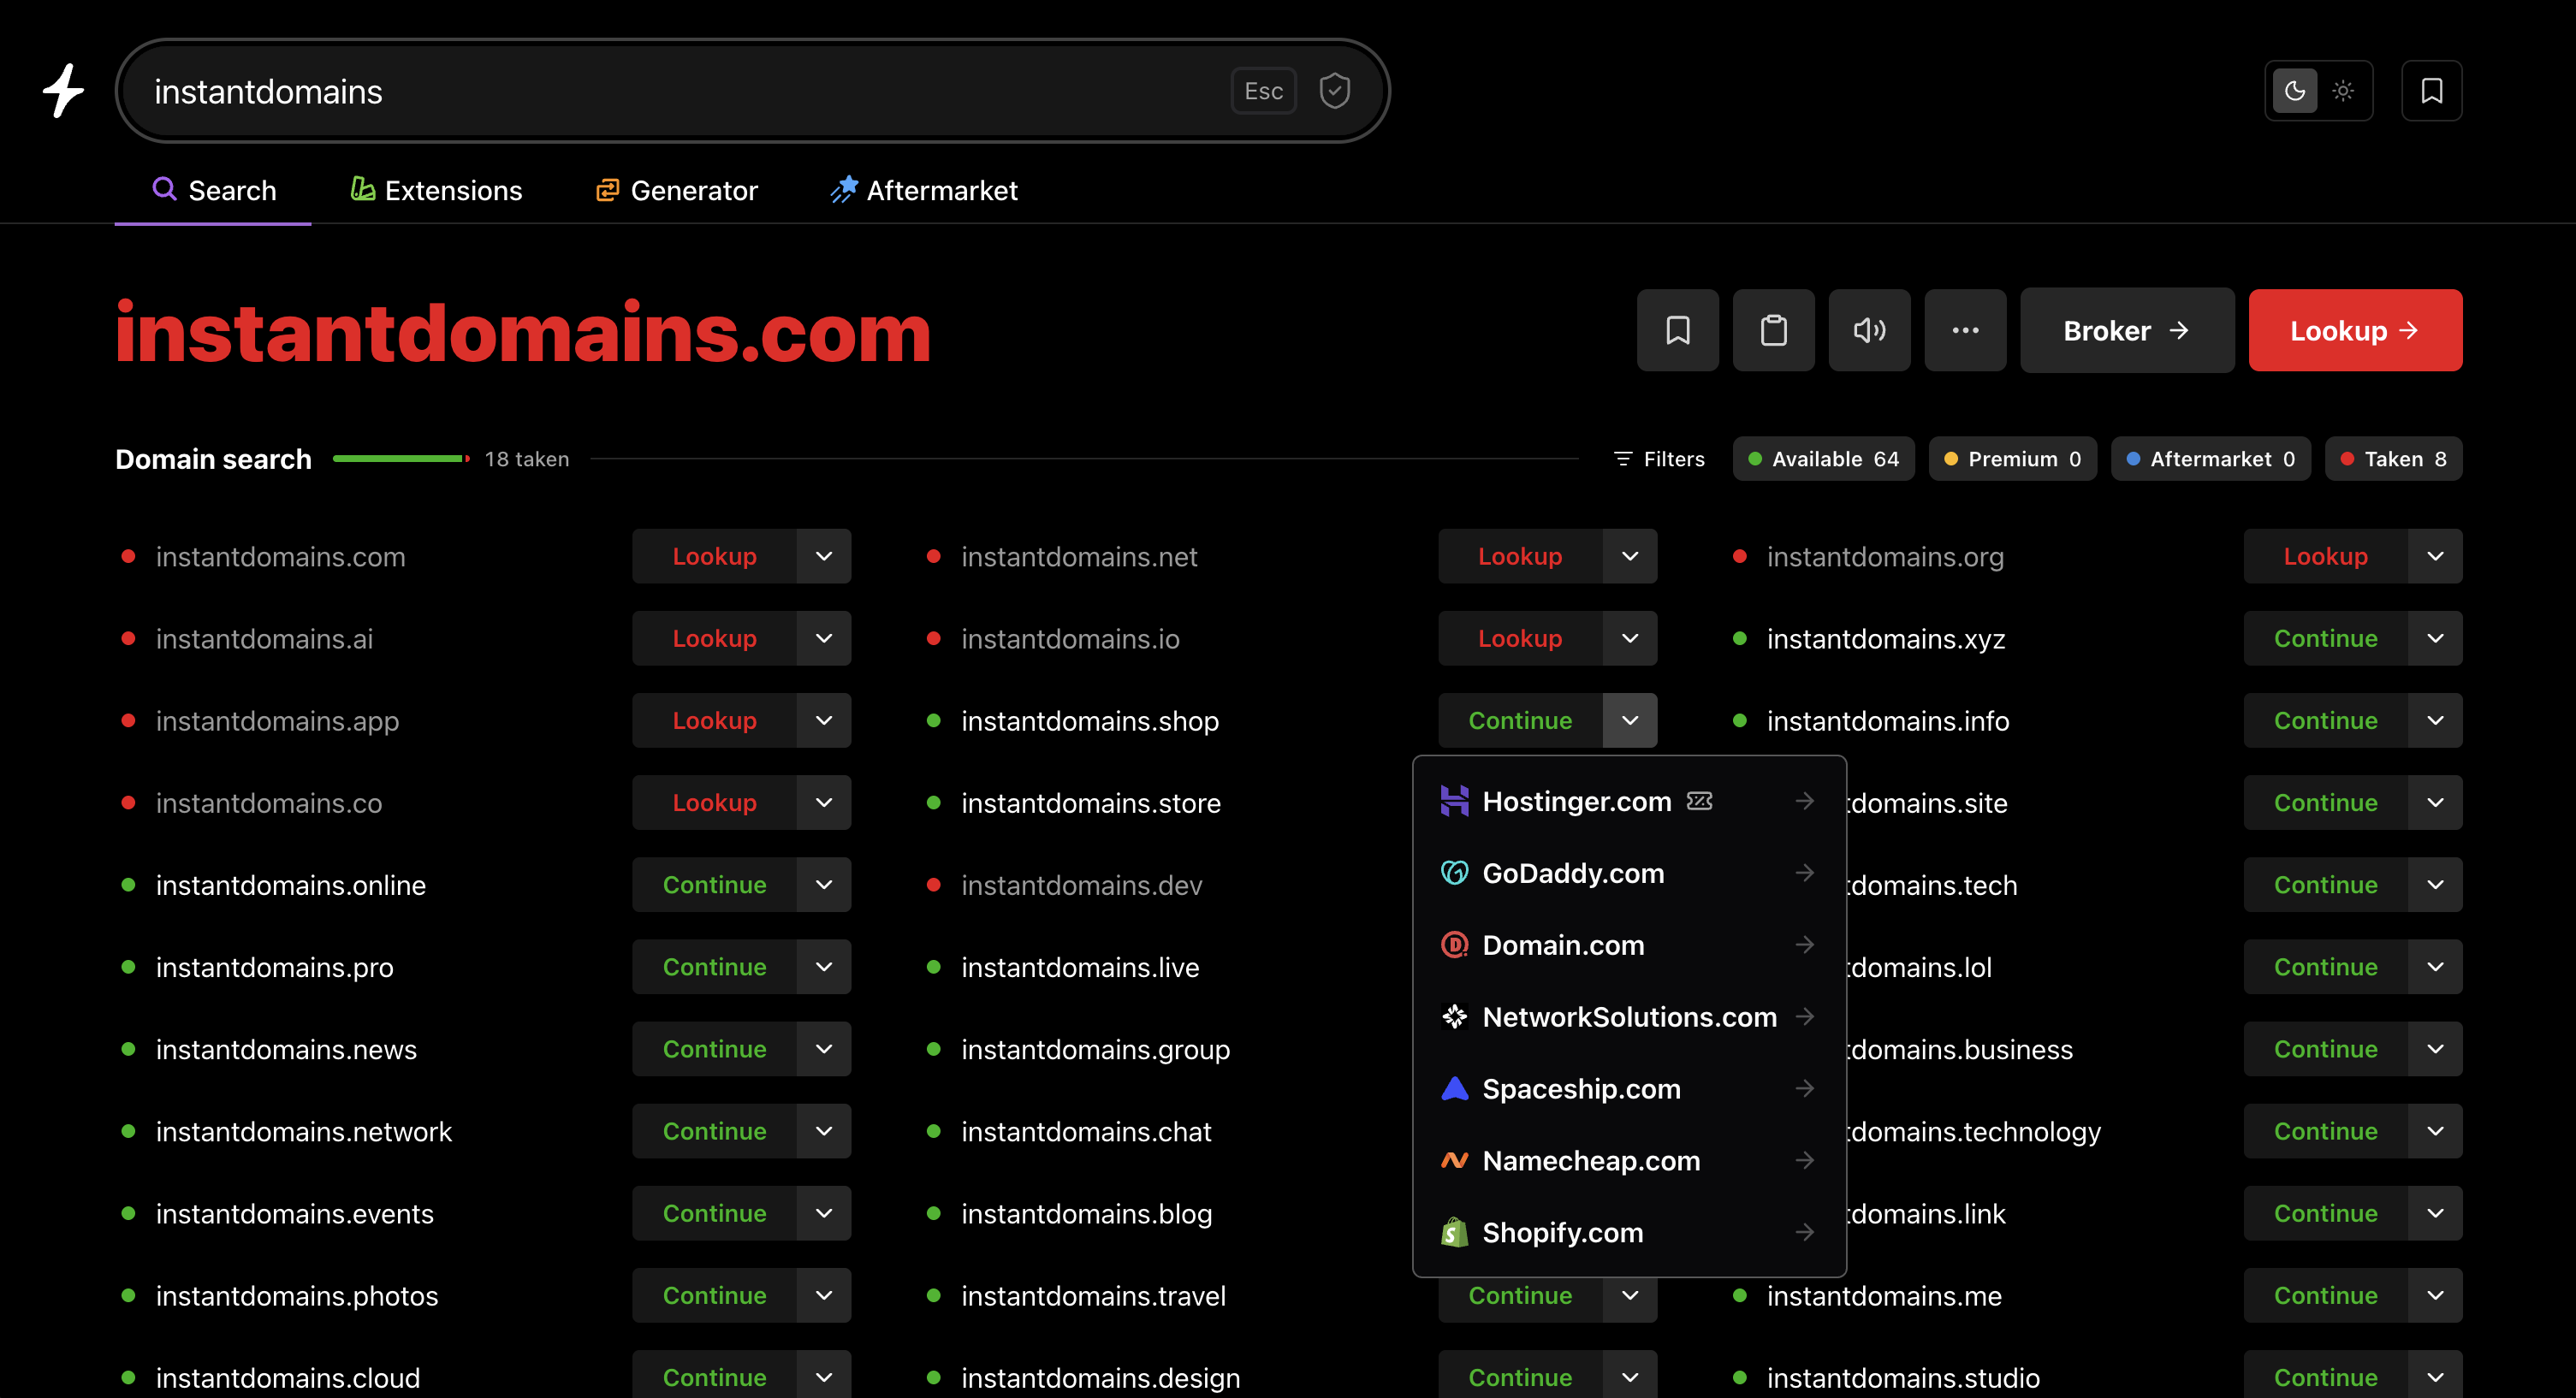Click the shield check icon in search bar

tap(1334, 91)
